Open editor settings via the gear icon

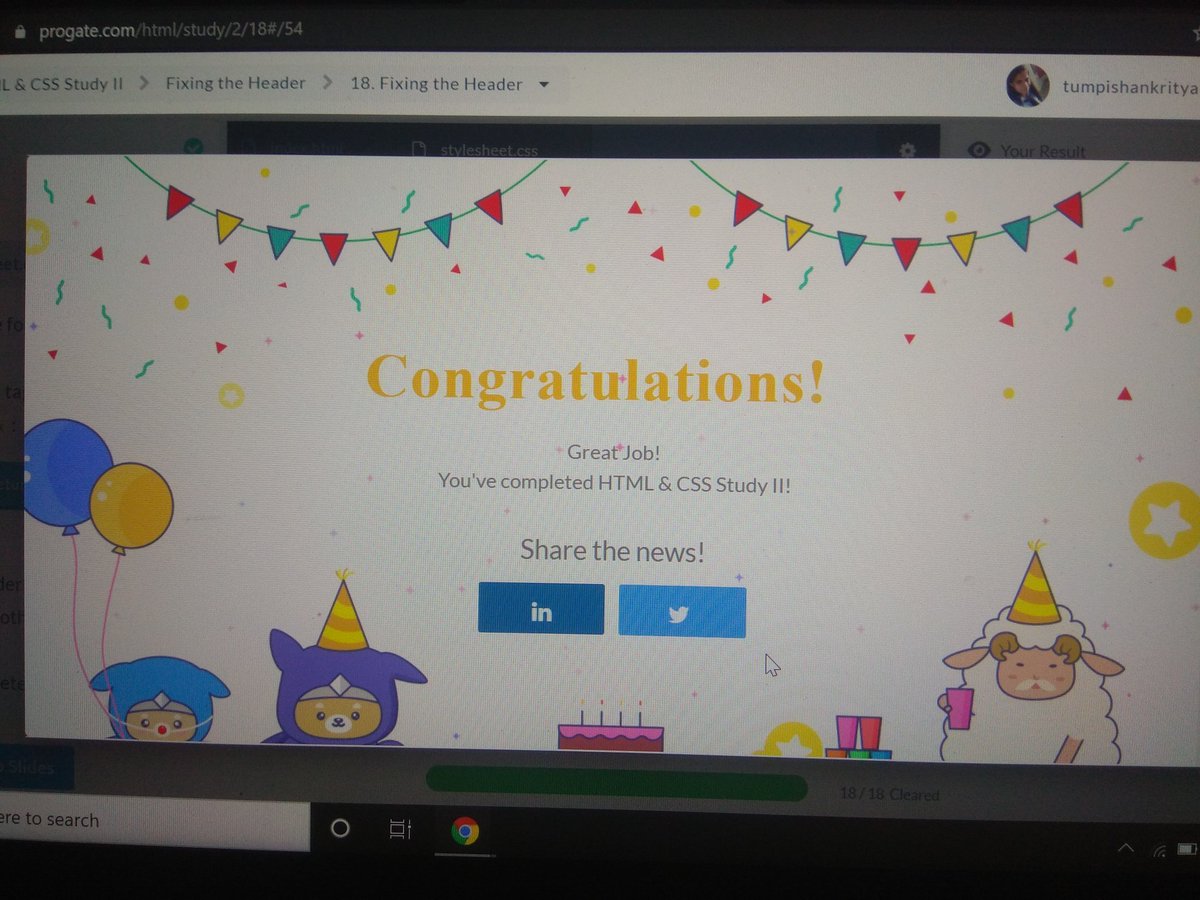(906, 150)
